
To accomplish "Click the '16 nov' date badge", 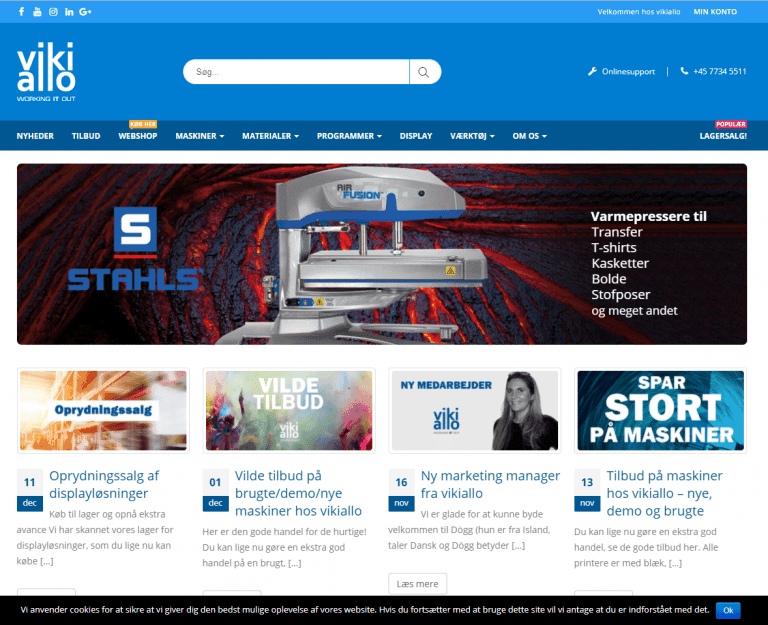I will 401,490.
